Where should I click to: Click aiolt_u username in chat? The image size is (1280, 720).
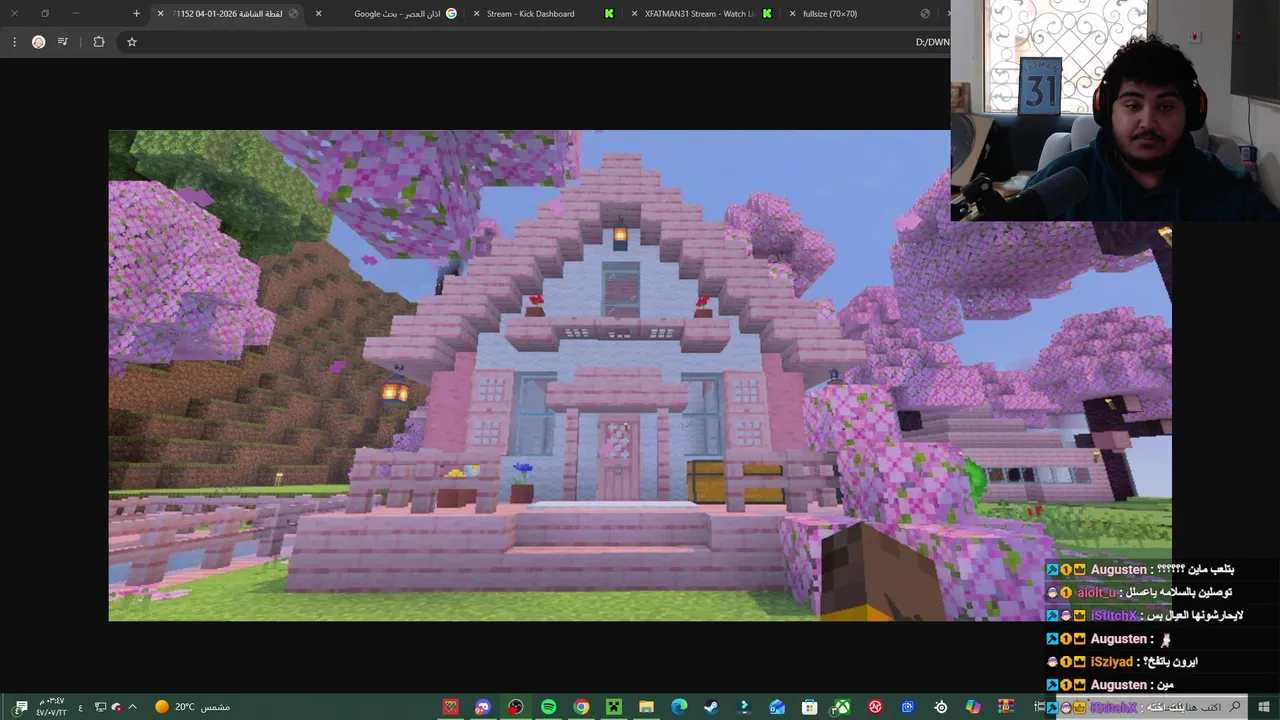(x=1096, y=593)
